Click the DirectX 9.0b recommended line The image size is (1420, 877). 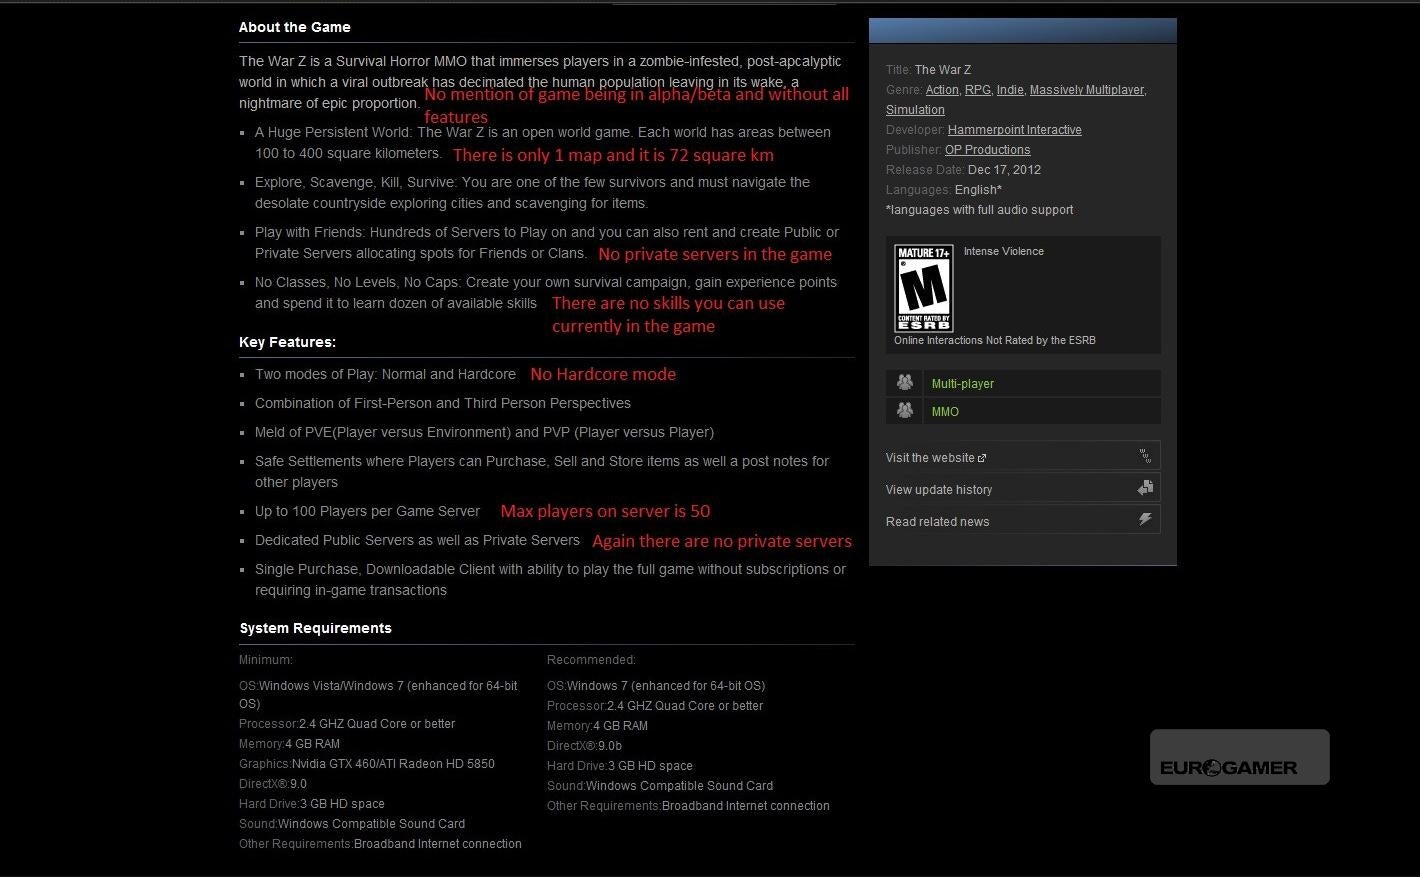(x=584, y=746)
